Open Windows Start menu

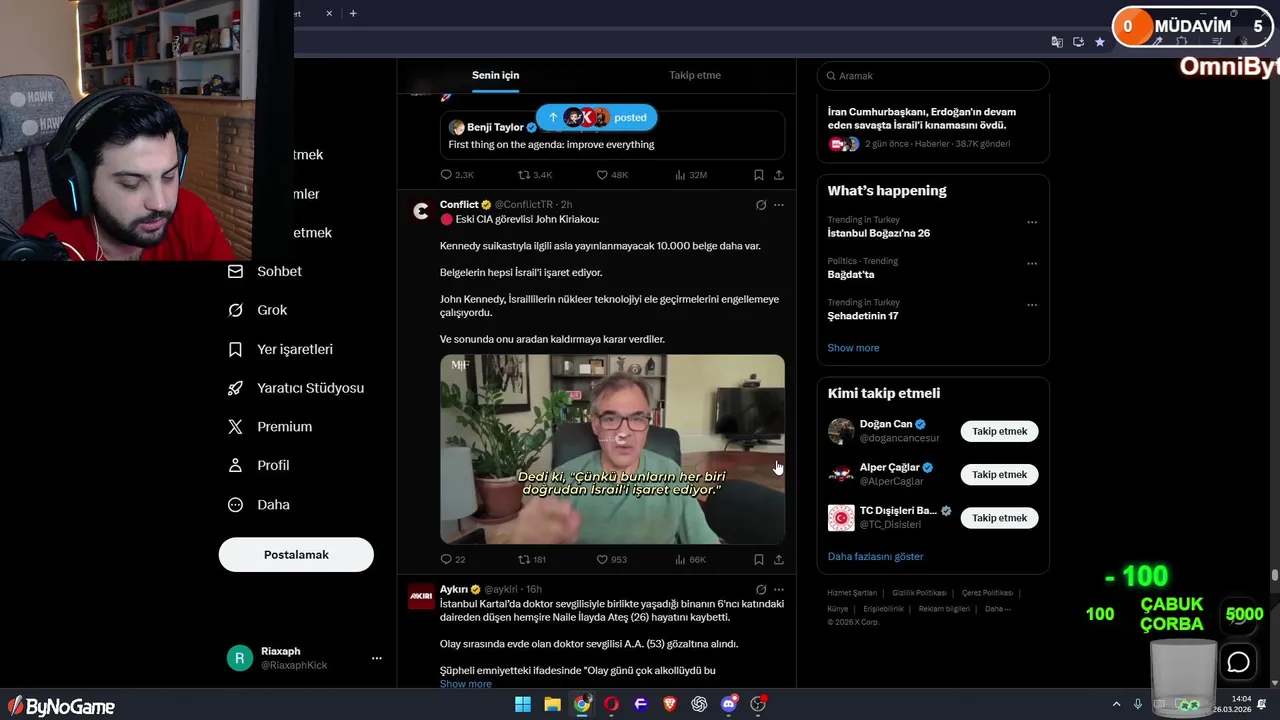pos(523,704)
